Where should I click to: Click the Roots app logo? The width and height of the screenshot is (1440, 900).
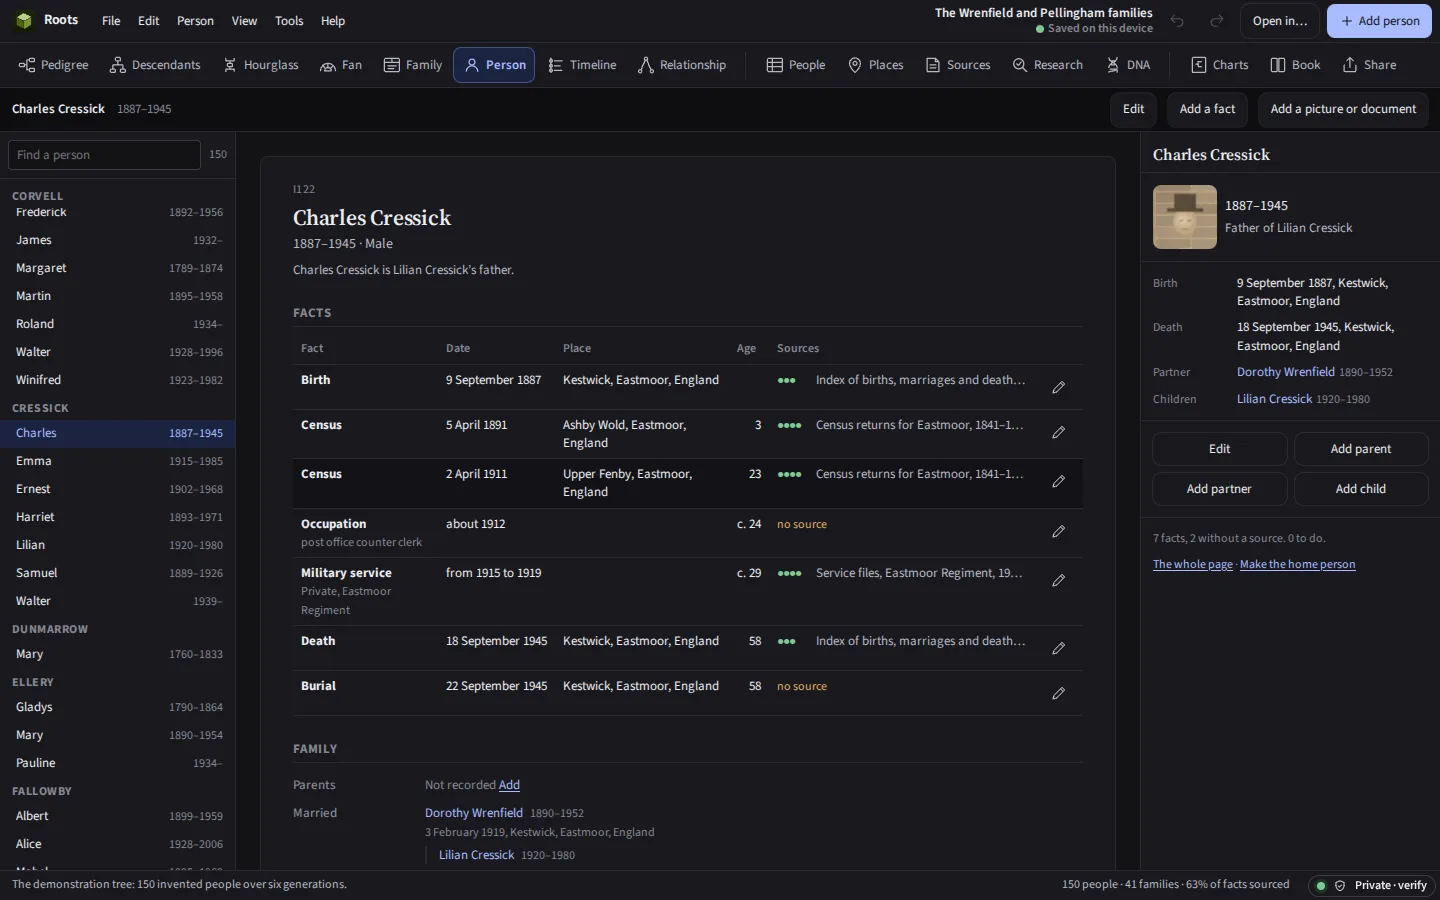[24, 20]
